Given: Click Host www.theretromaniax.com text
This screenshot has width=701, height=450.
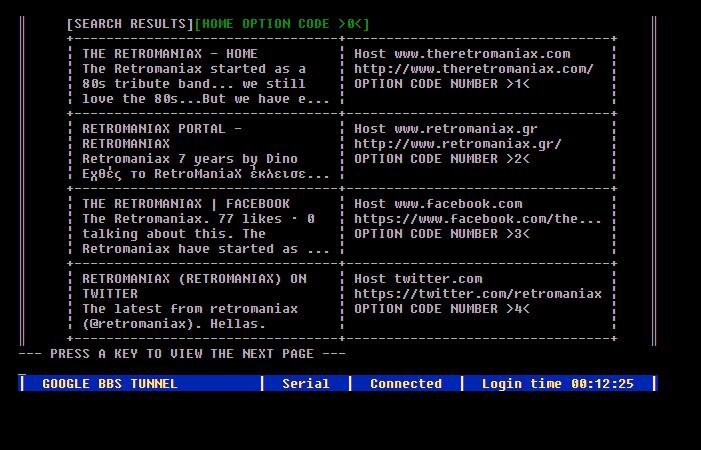Looking at the screenshot, I should [462, 54].
